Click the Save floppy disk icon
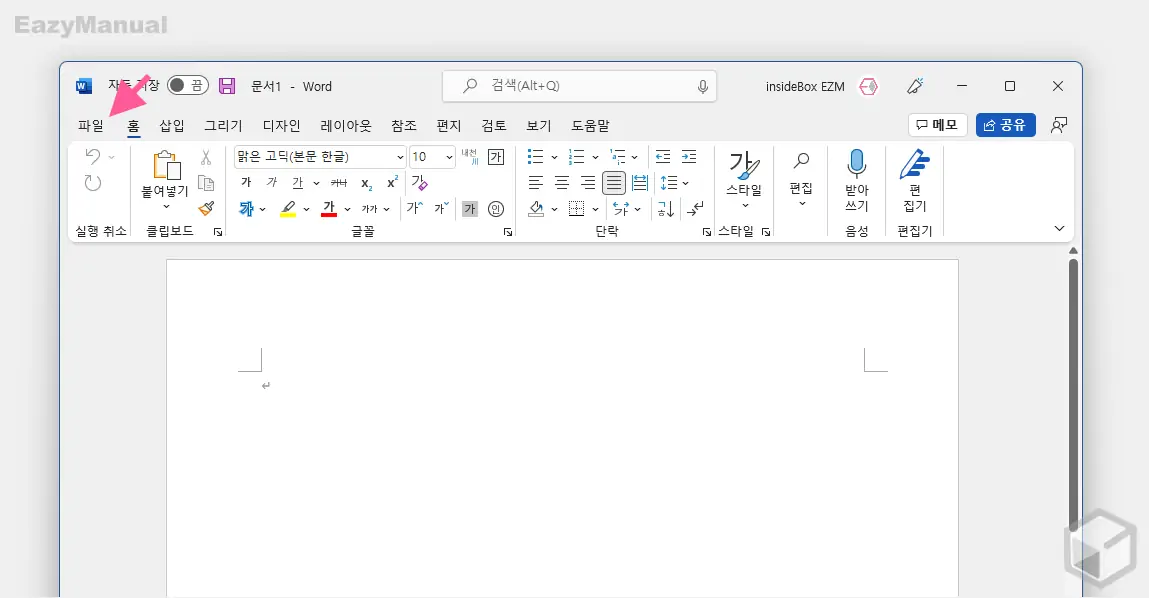Image resolution: width=1149 pixels, height=598 pixels. tap(227, 86)
